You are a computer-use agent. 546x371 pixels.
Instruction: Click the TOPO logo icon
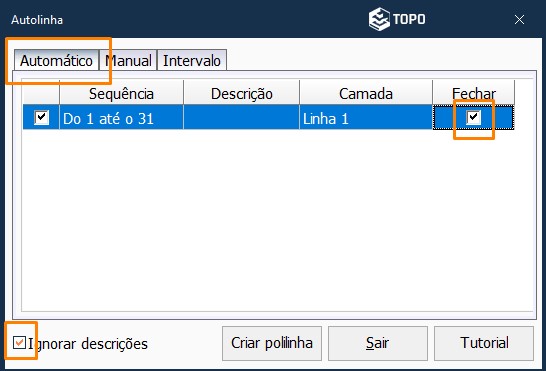pos(379,19)
